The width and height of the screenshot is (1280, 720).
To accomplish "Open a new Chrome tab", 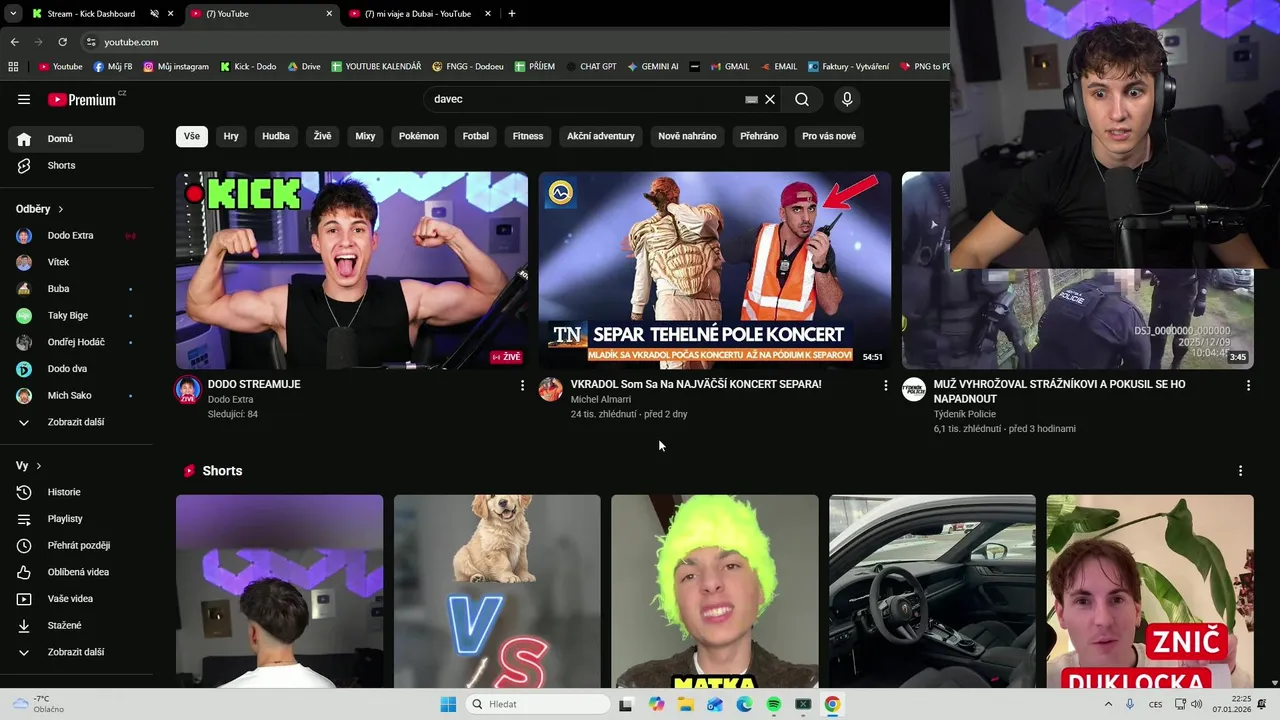I will tap(512, 14).
